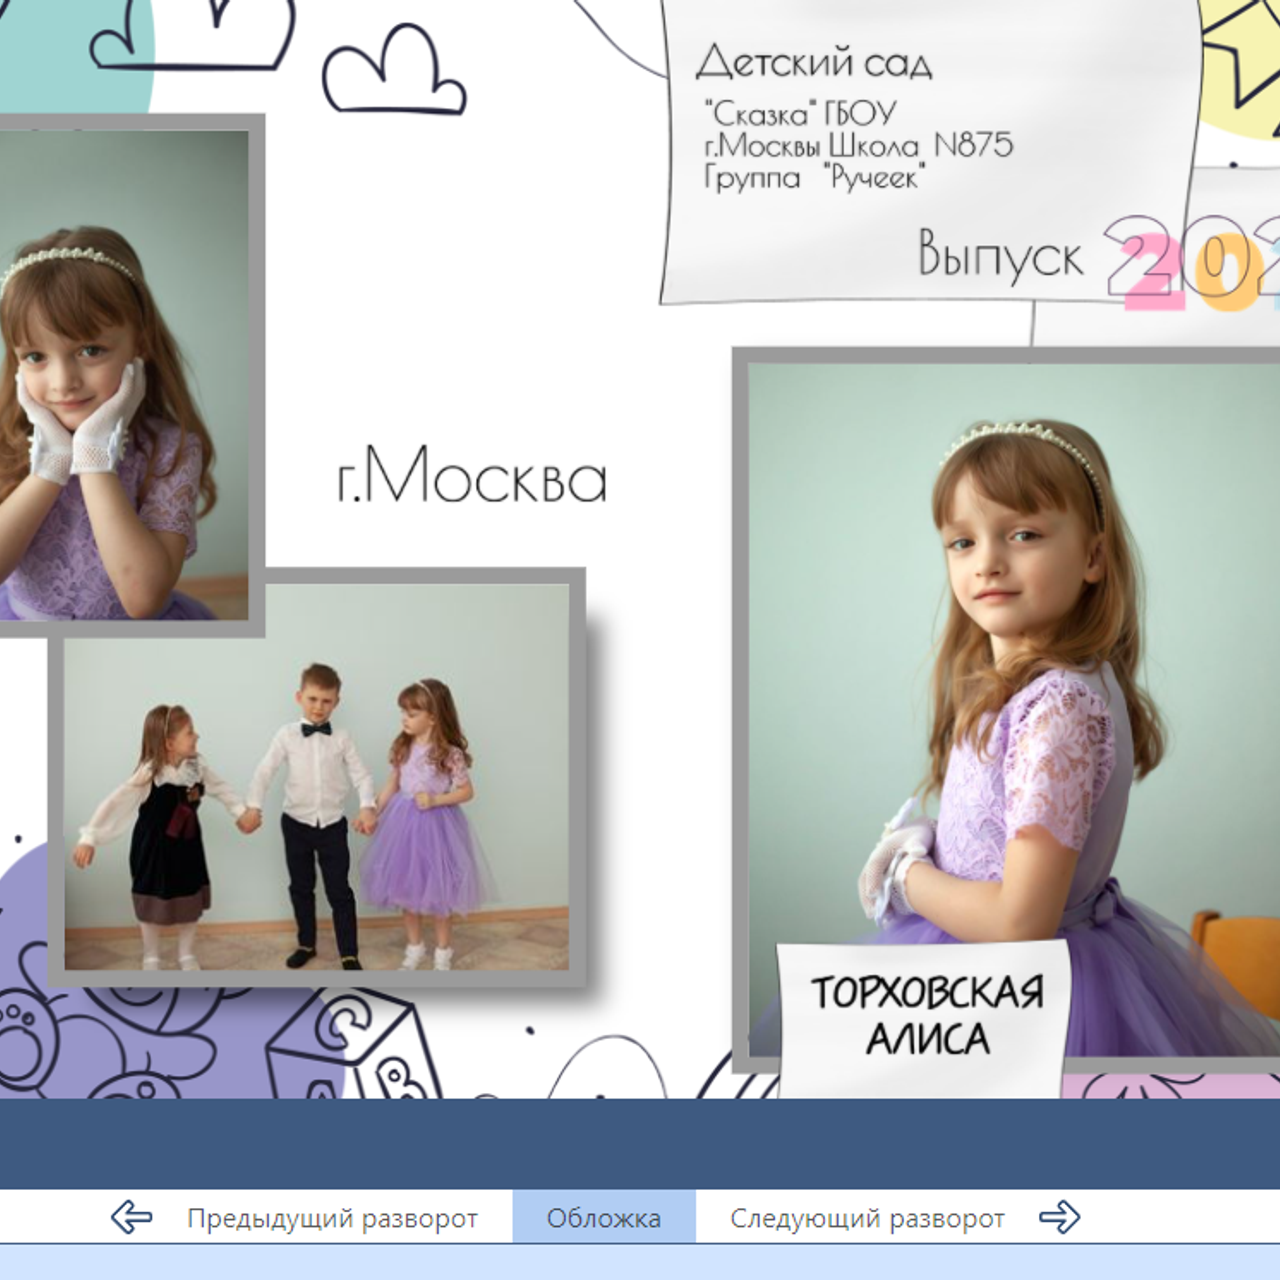Open the Следующий разворот navigation item

[868, 1218]
